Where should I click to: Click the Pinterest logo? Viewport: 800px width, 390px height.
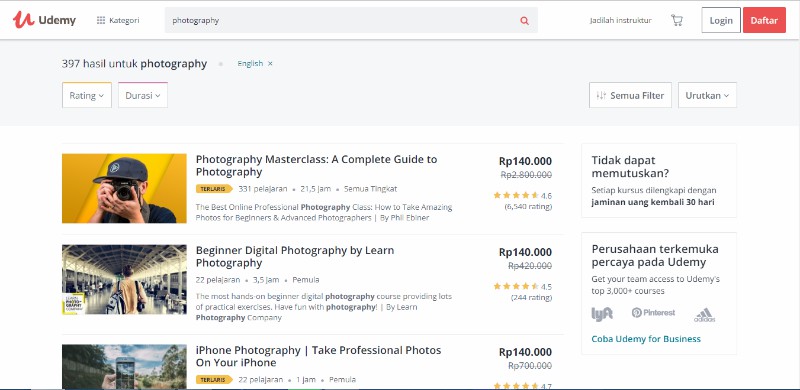coord(653,312)
